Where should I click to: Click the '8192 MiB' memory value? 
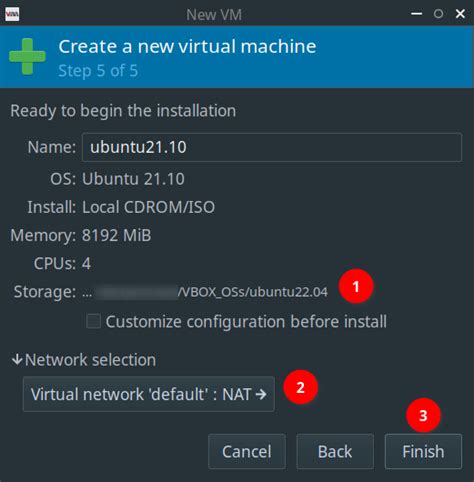click(116, 235)
